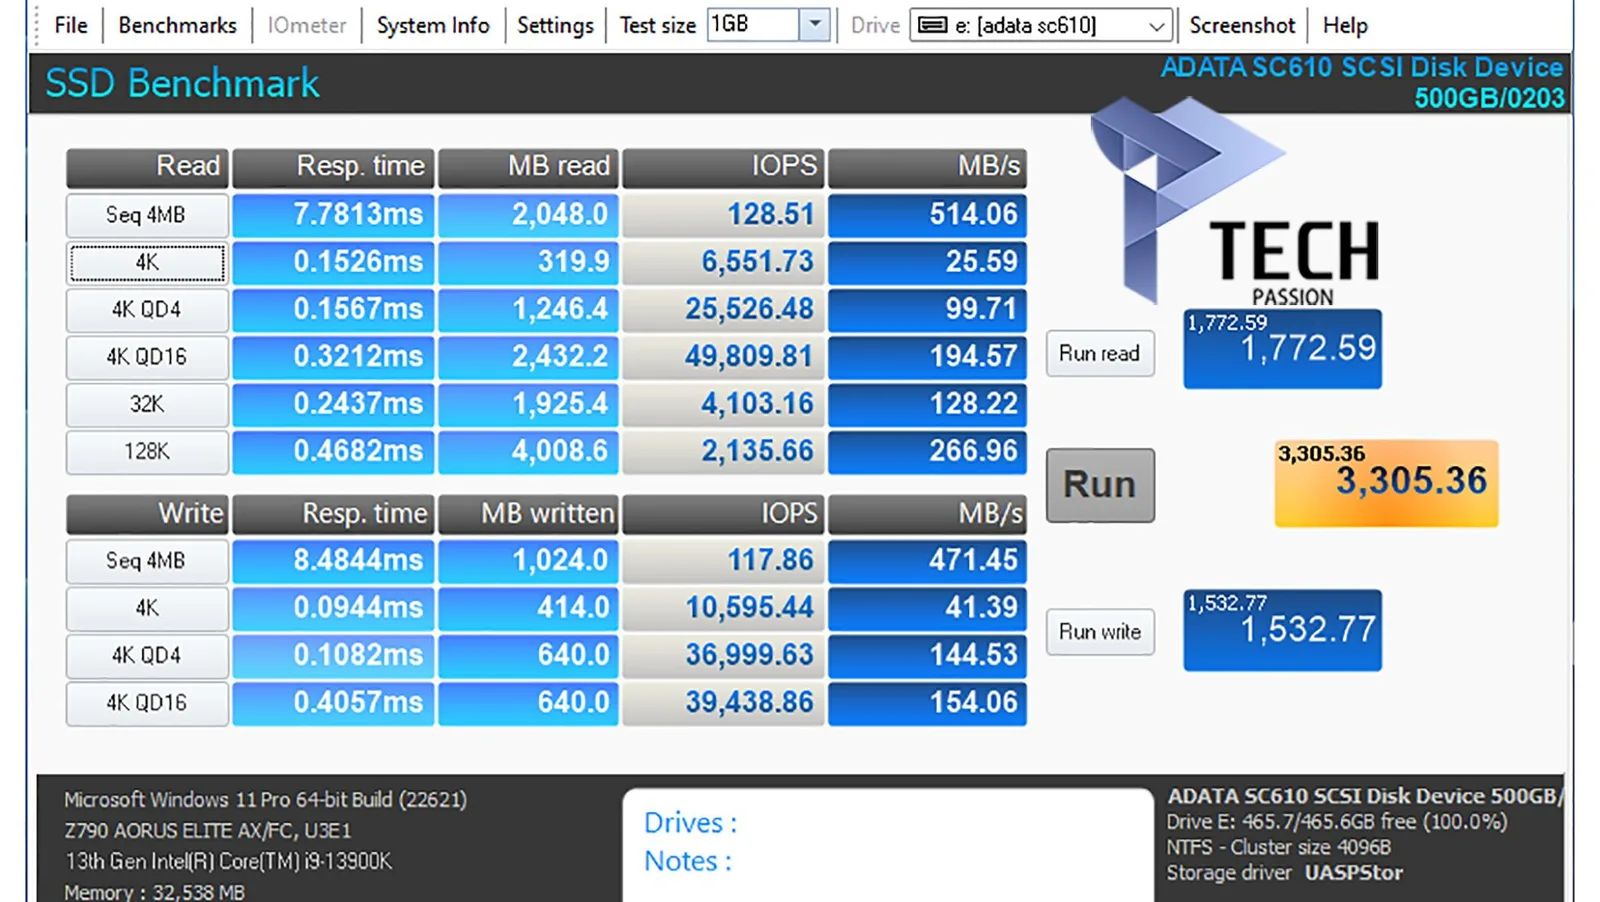Toggle the Read 128K test button
Screen dimensions: 1600x902
[x=147, y=451]
